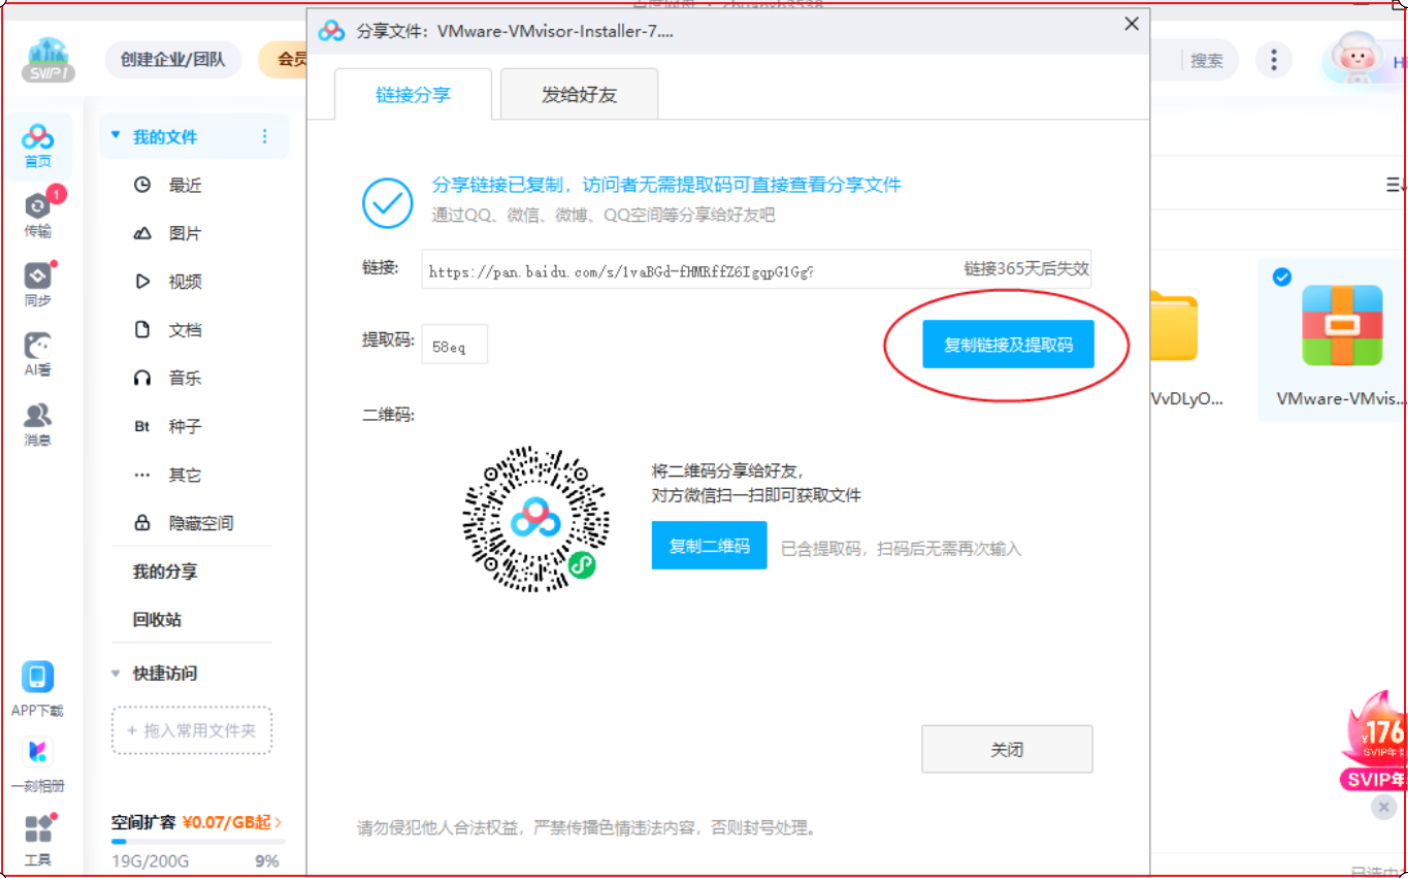
Task: Open the 首页 home icon in sidebar
Action: coord(38,145)
